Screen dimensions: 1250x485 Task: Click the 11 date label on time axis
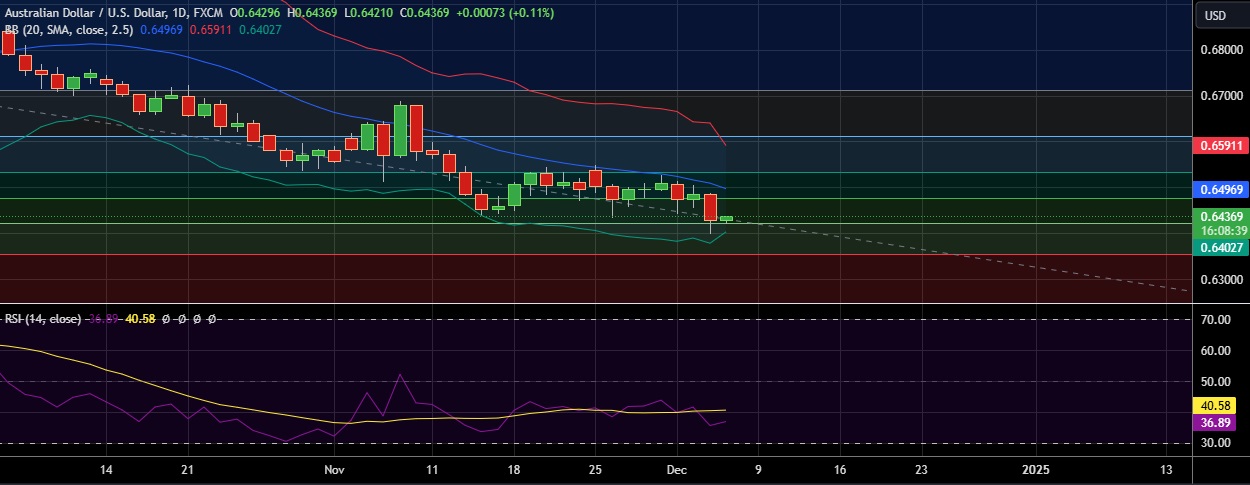[x=432, y=469]
